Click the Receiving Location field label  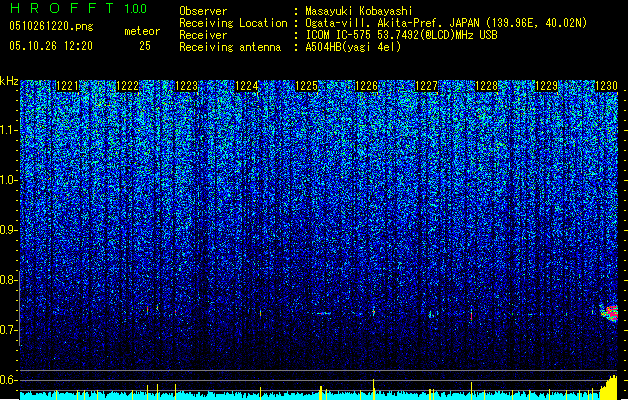pos(233,23)
